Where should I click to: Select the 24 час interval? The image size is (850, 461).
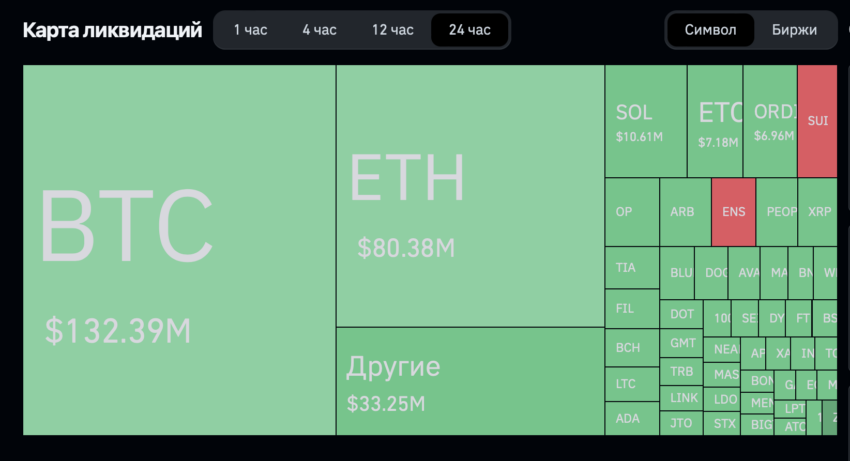469,30
